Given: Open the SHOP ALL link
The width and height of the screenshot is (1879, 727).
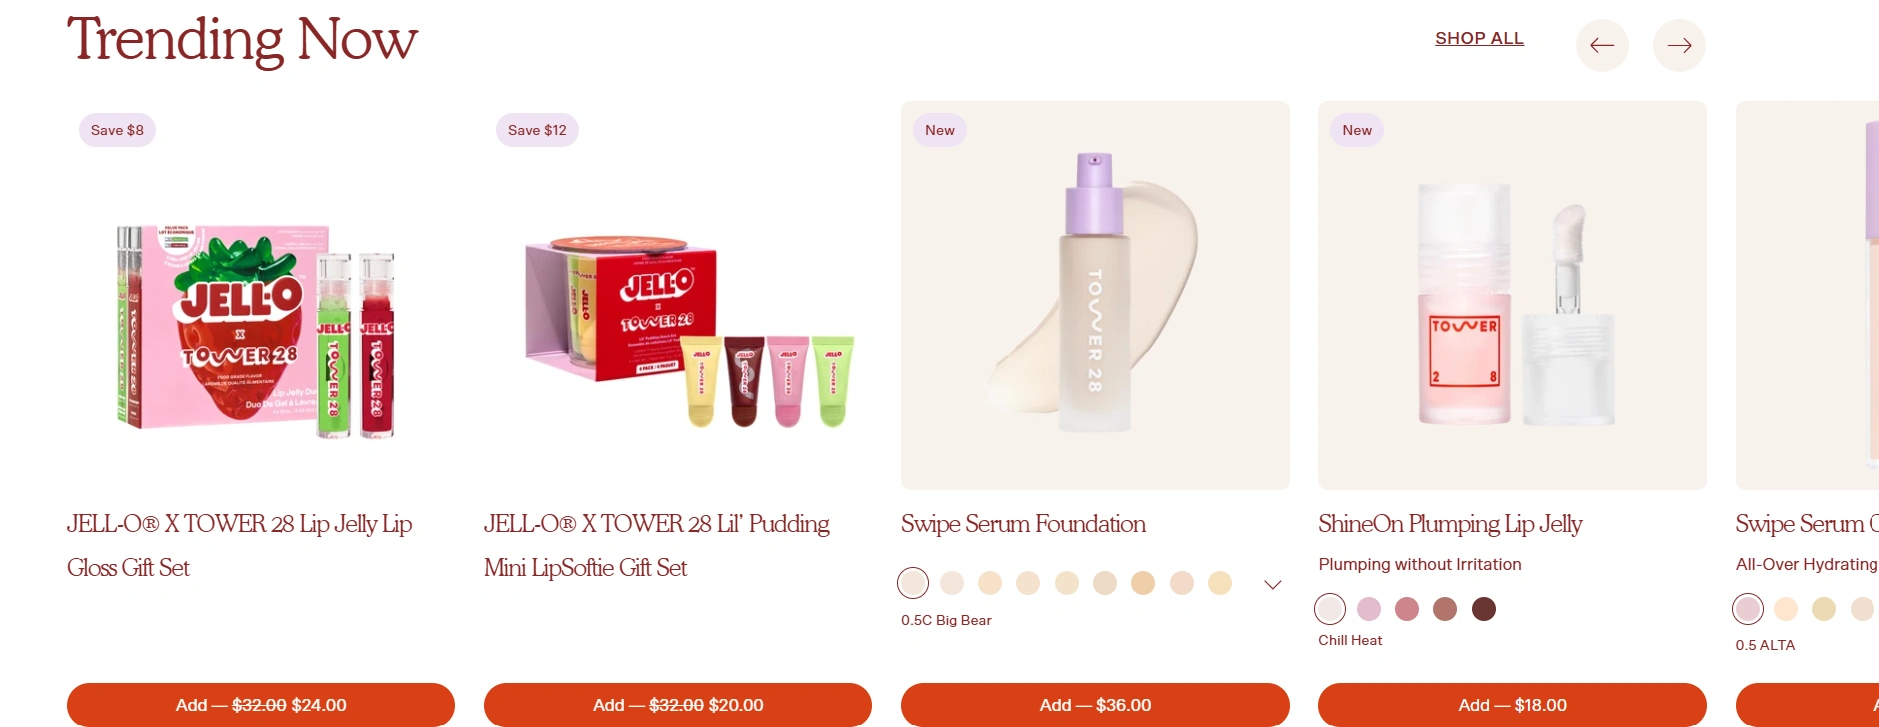Looking at the screenshot, I should click(1479, 38).
